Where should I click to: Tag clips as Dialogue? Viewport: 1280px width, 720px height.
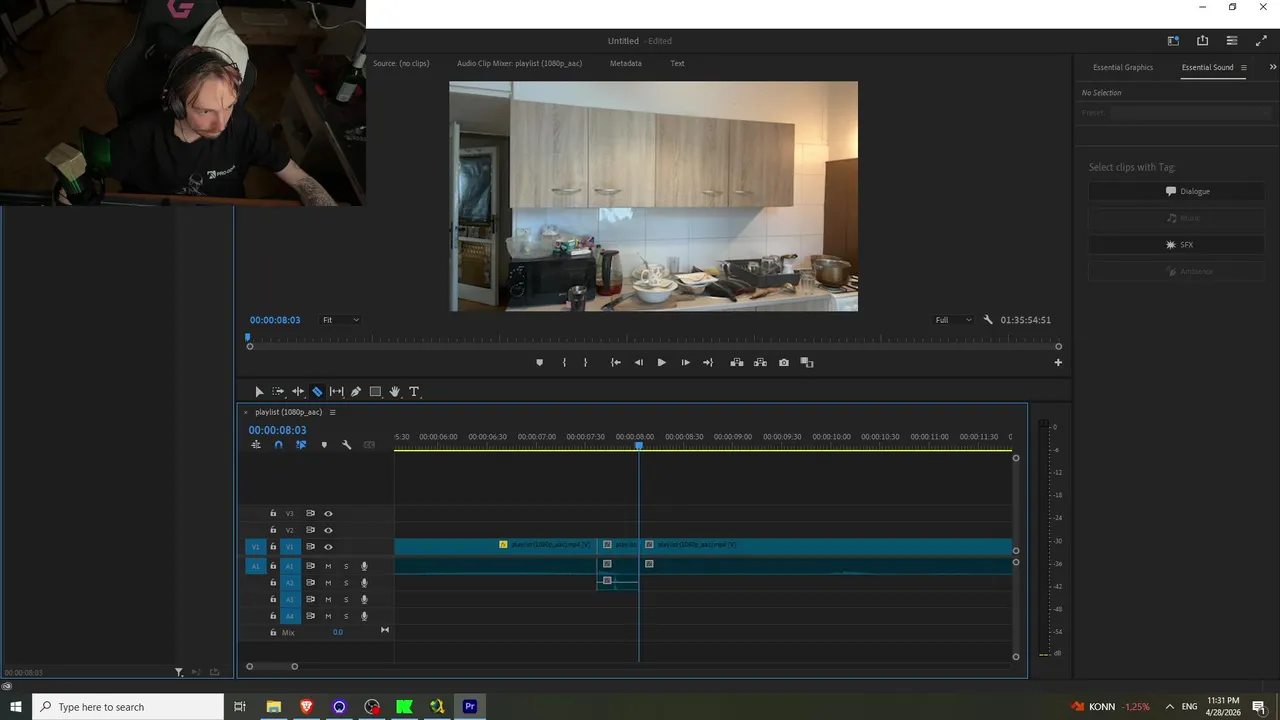click(1177, 191)
